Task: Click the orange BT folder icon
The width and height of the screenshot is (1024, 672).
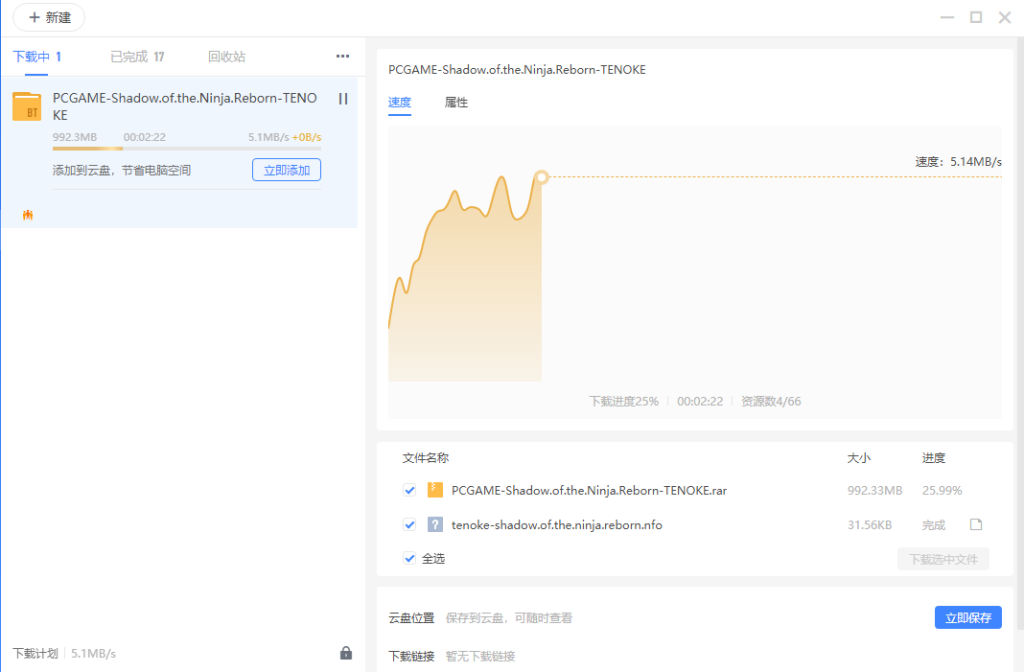Action: pos(27,106)
